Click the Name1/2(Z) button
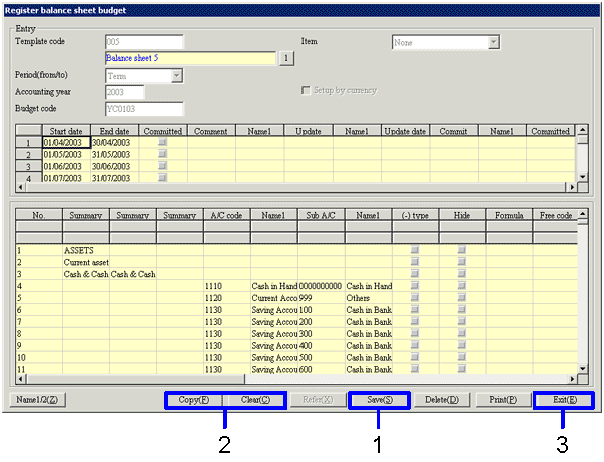 click(x=38, y=400)
